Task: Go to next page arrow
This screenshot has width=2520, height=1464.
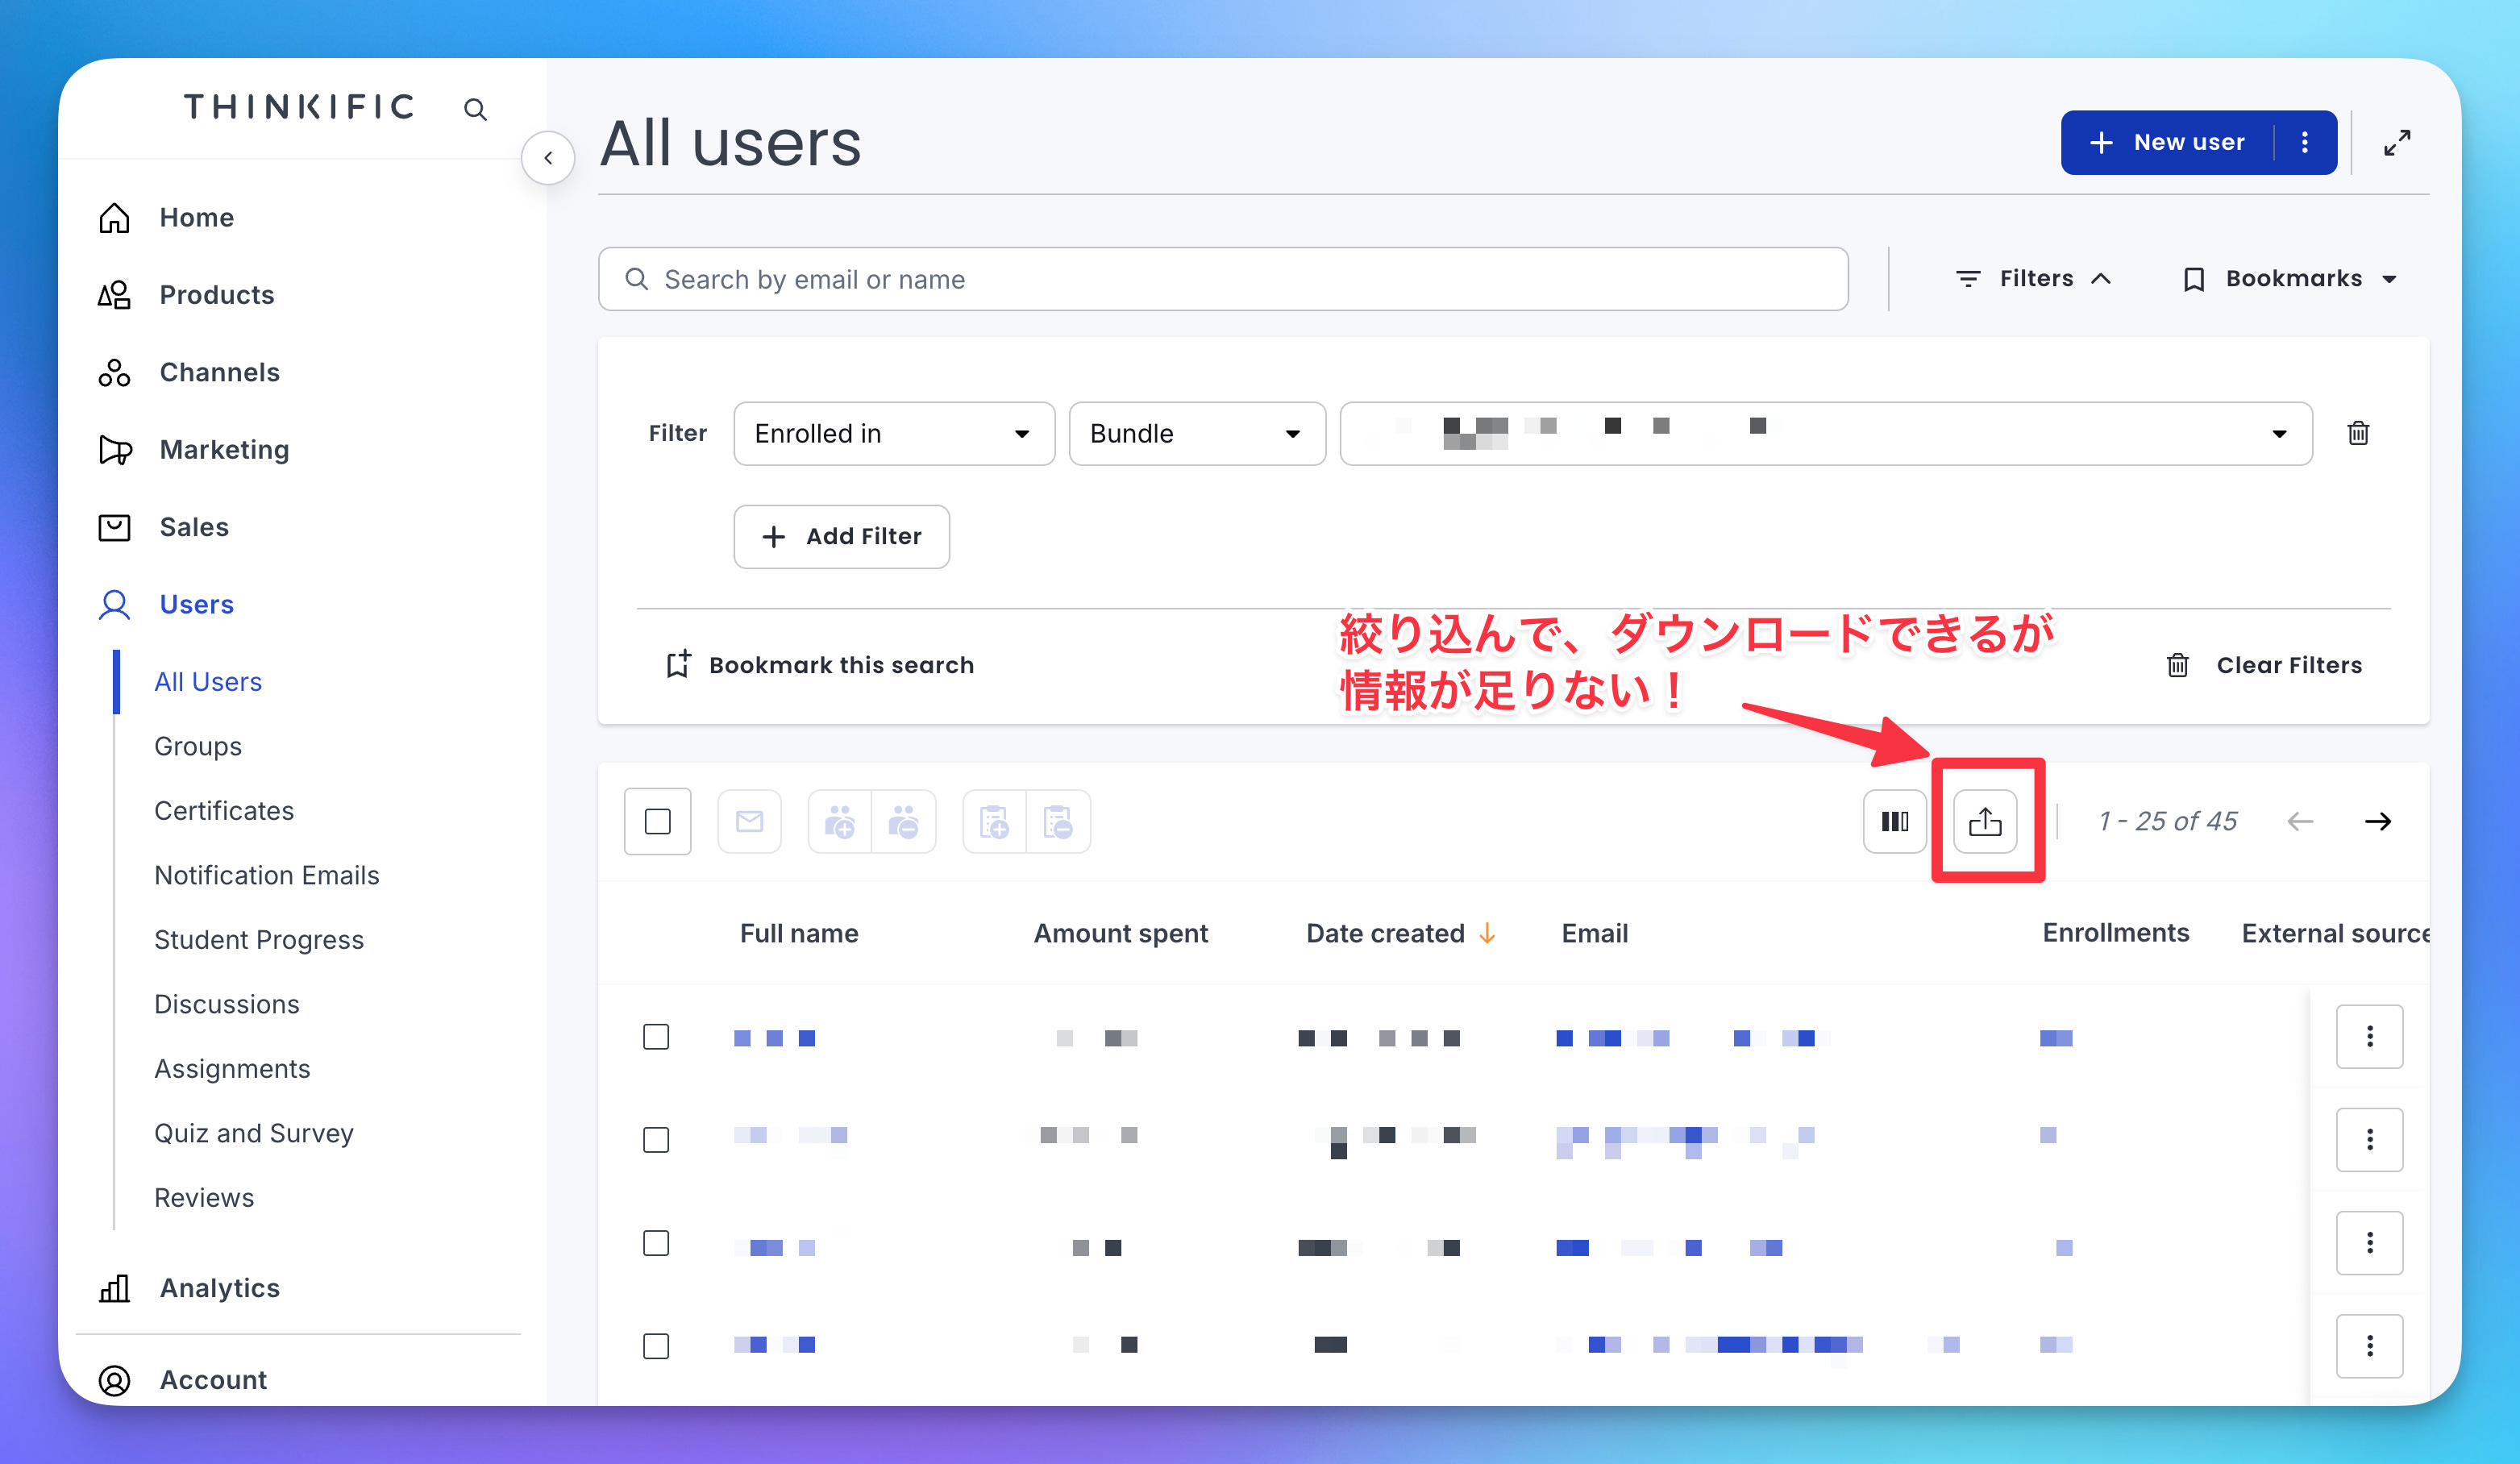Action: coord(2377,821)
